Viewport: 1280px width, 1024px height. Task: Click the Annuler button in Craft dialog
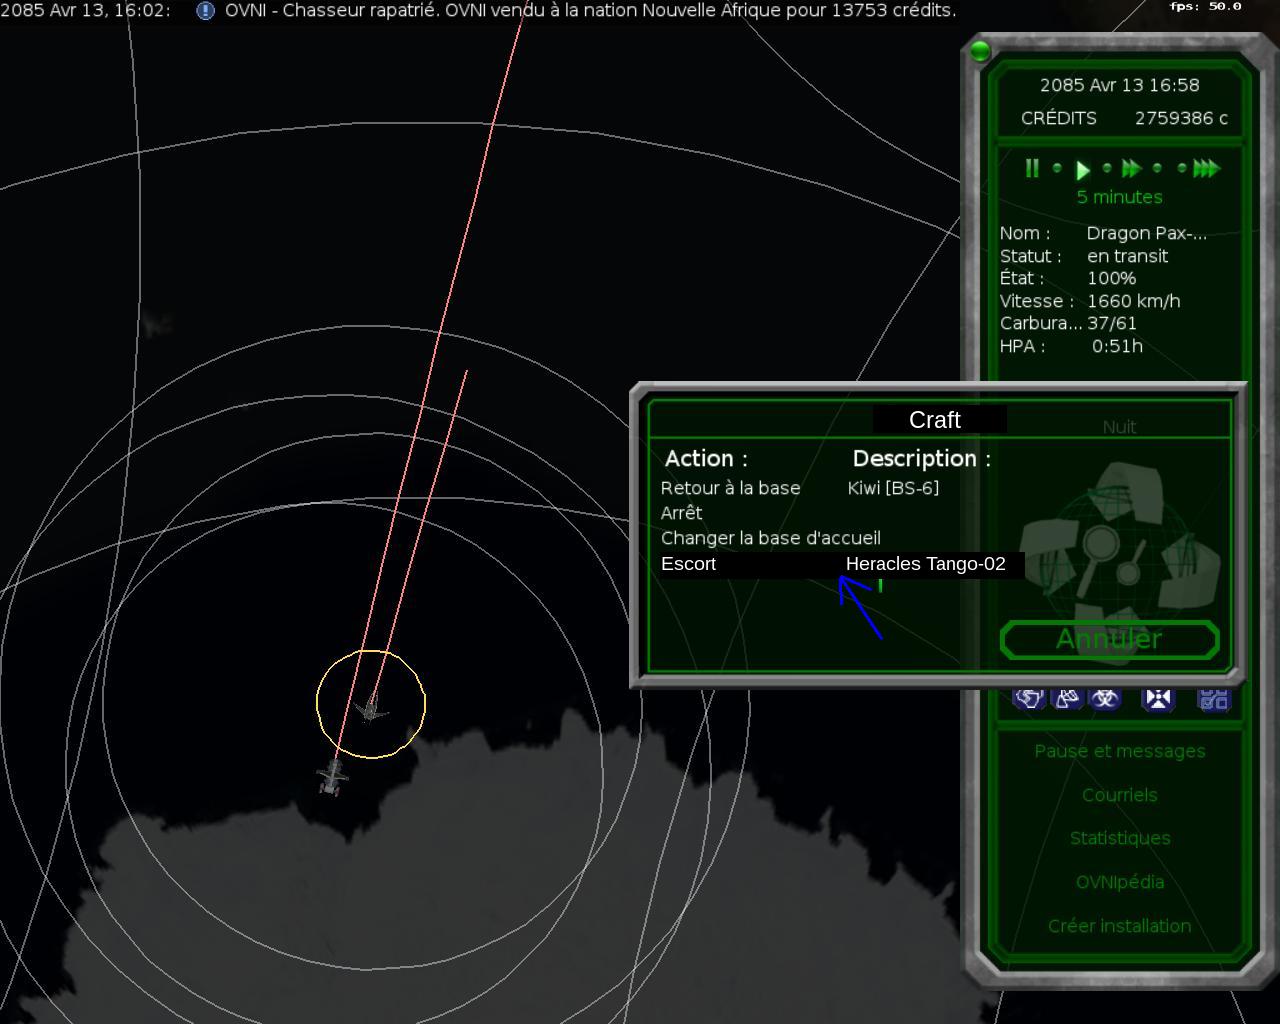click(1109, 639)
